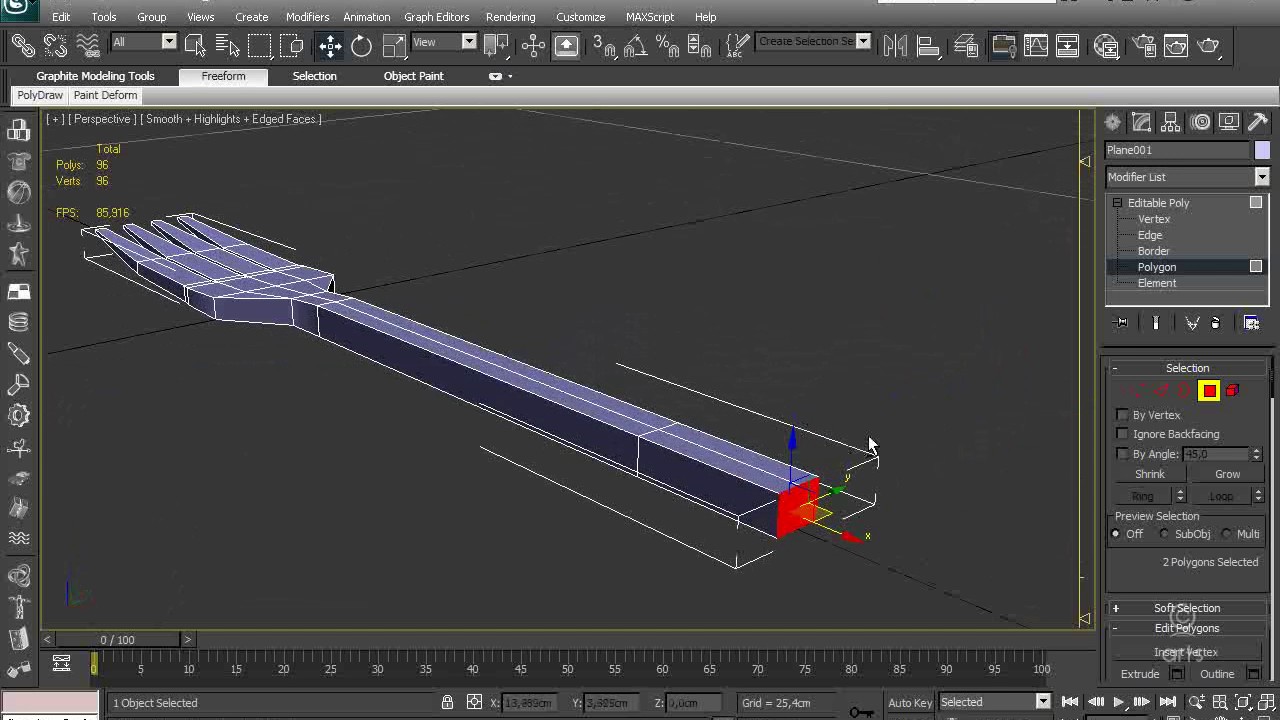Click the Outline button
1280x720 pixels.
click(x=1217, y=674)
